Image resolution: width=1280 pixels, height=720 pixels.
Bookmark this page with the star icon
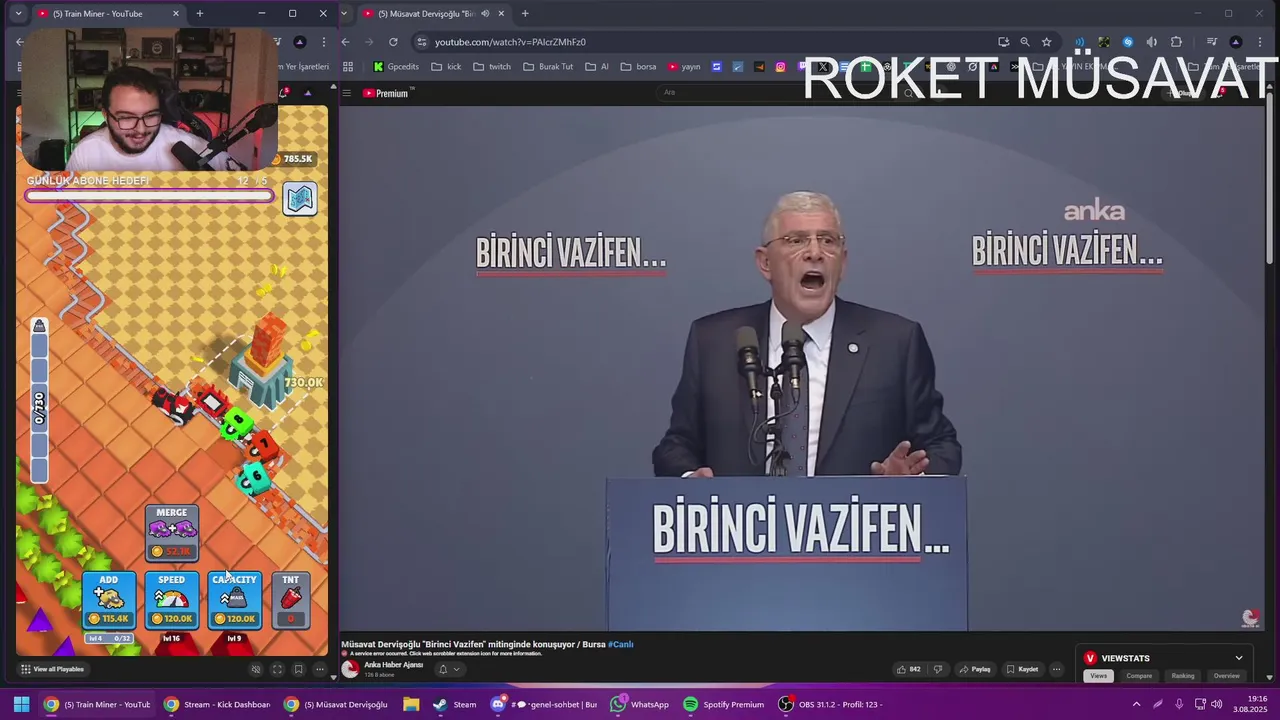pyautogui.click(x=1047, y=42)
